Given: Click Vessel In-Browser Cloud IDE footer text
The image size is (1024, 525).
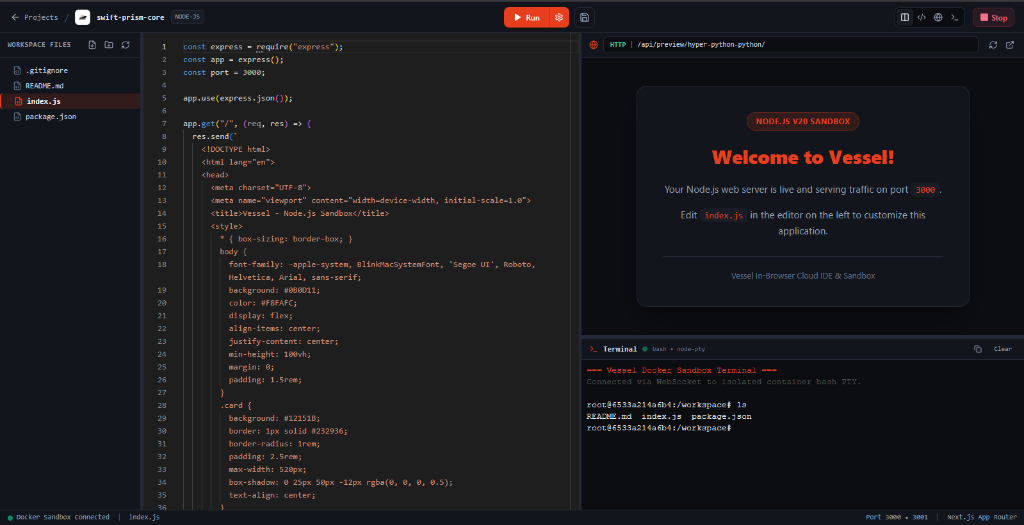Looking at the screenshot, I should (x=803, y=276).
